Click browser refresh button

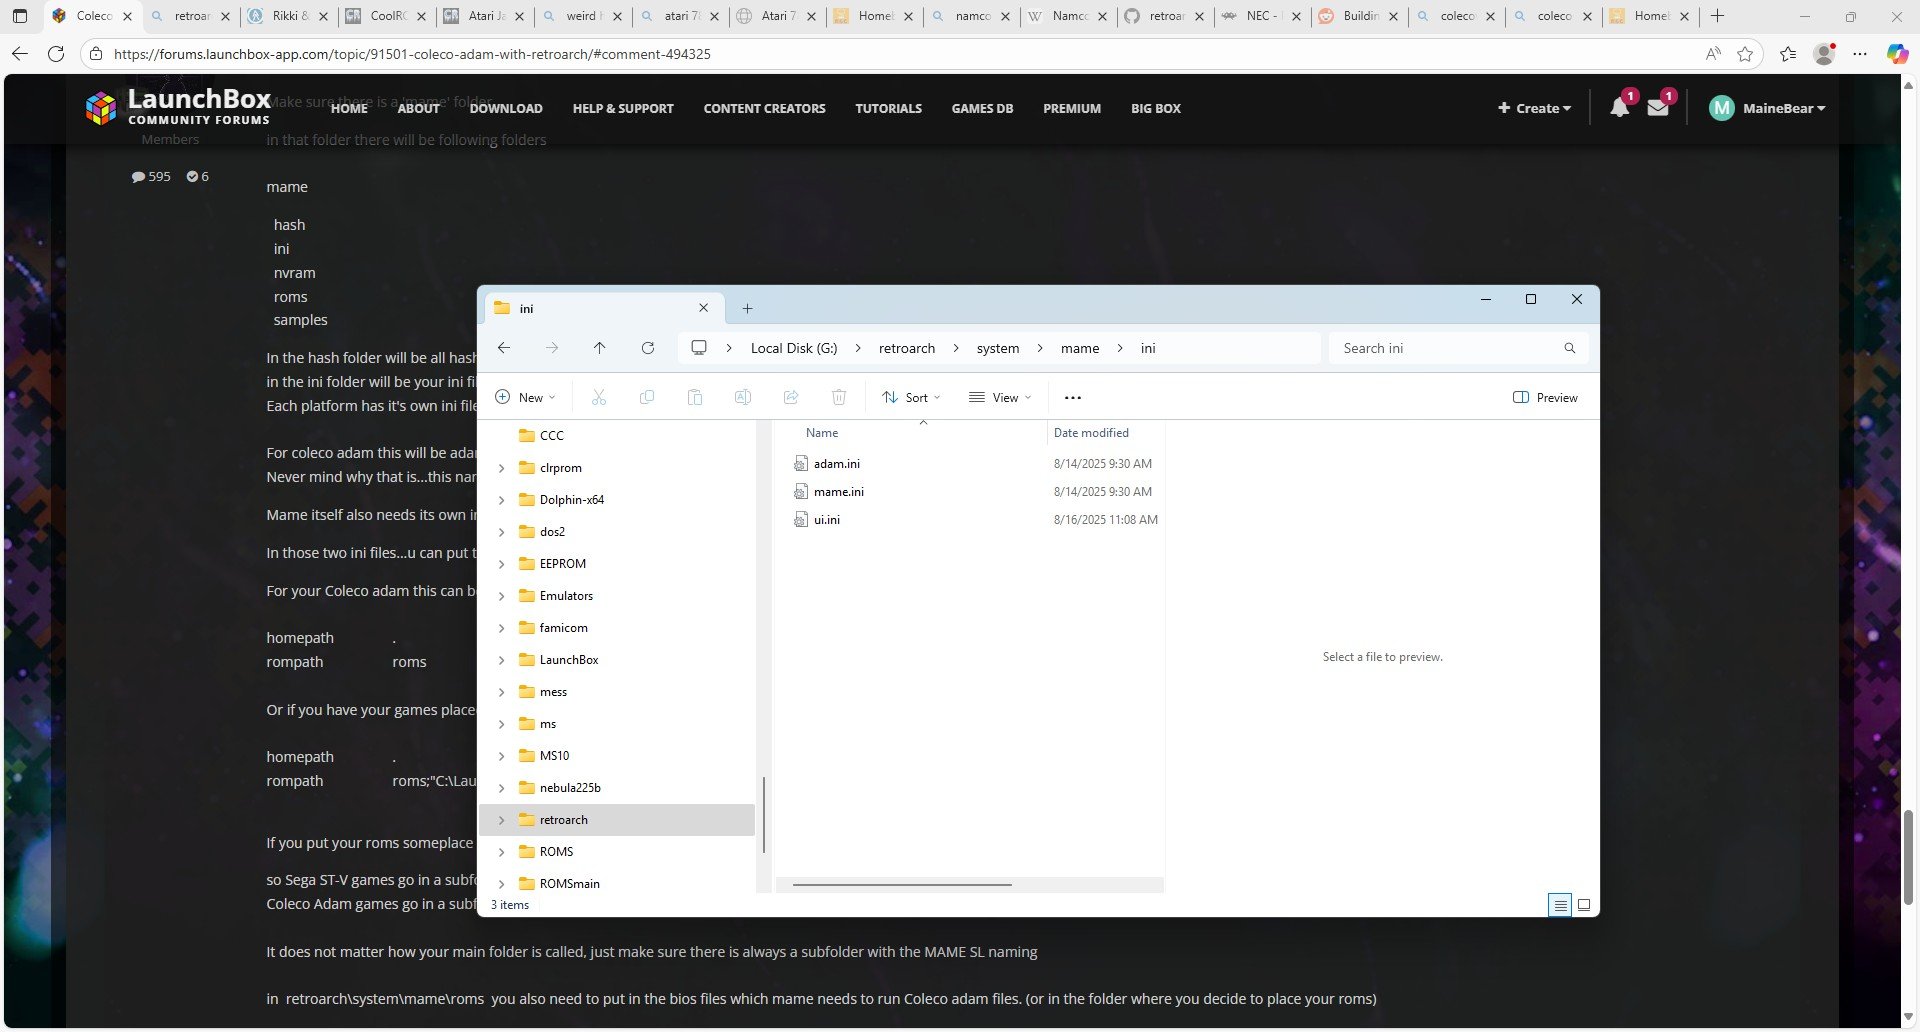[x=56, y=54]
